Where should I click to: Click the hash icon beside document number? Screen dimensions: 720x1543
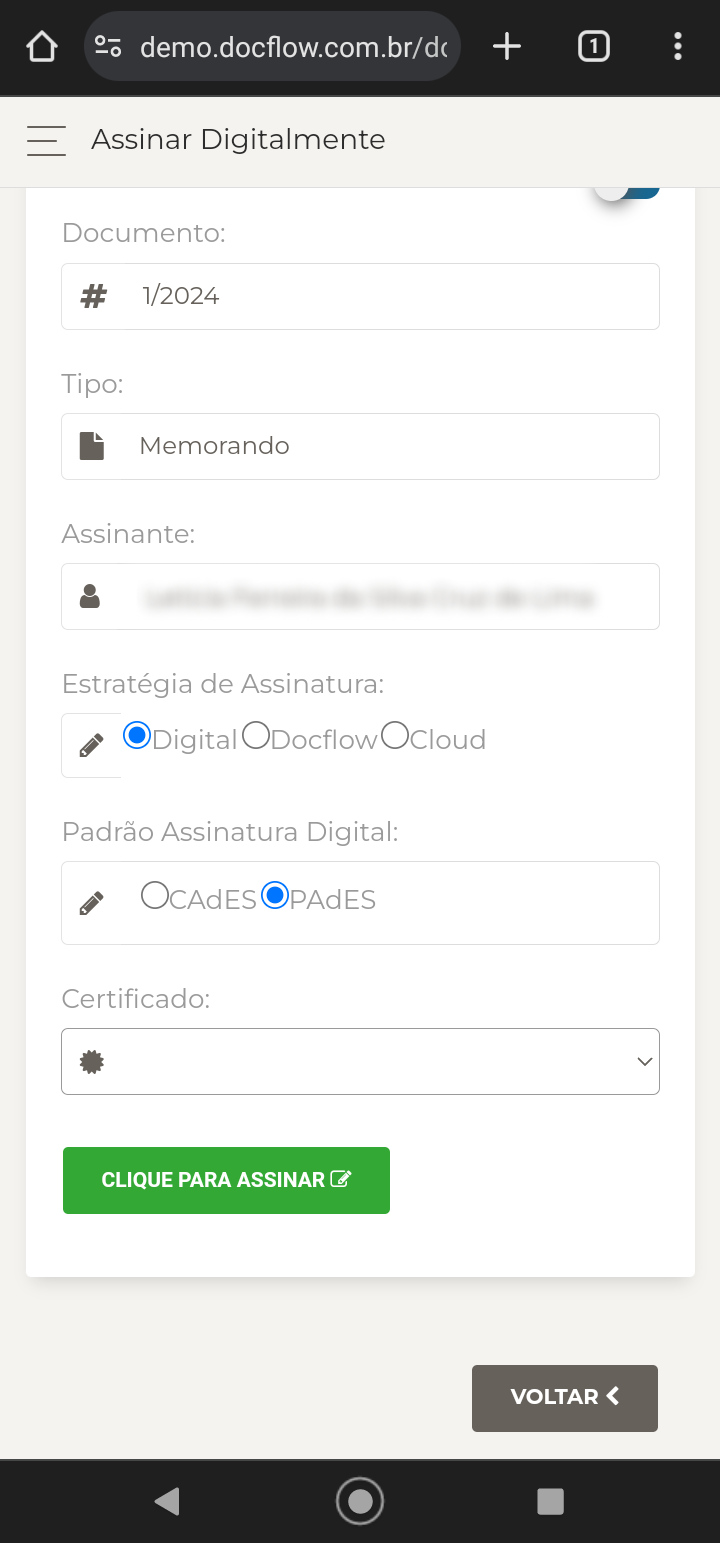pos(93,296)
